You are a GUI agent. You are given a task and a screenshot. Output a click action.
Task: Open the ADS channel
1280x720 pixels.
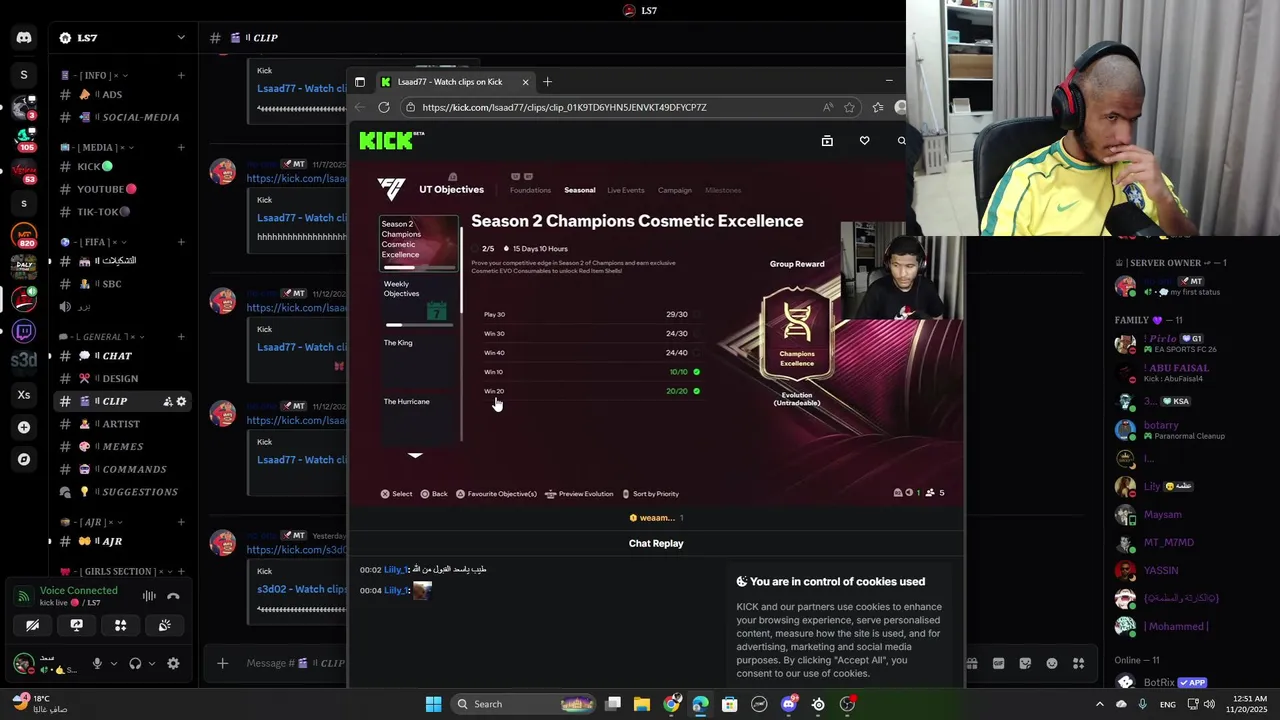tap(122, 95)
